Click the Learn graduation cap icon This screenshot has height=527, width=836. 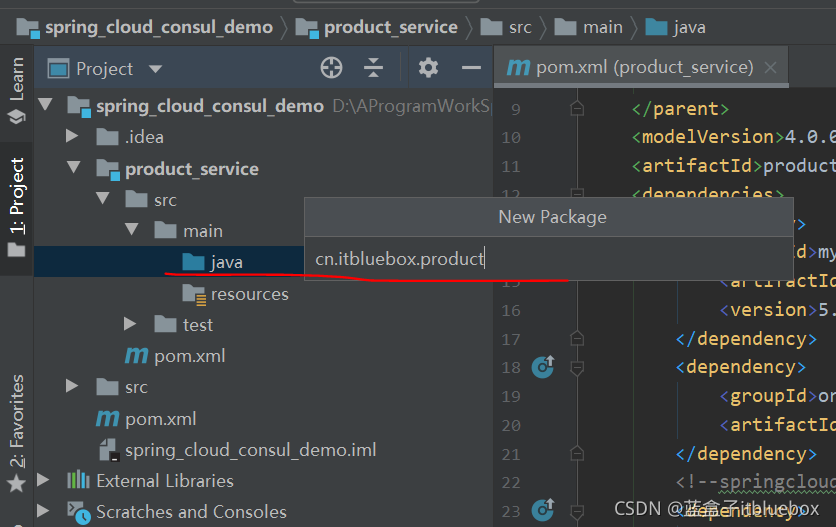(x=17, y=116)
